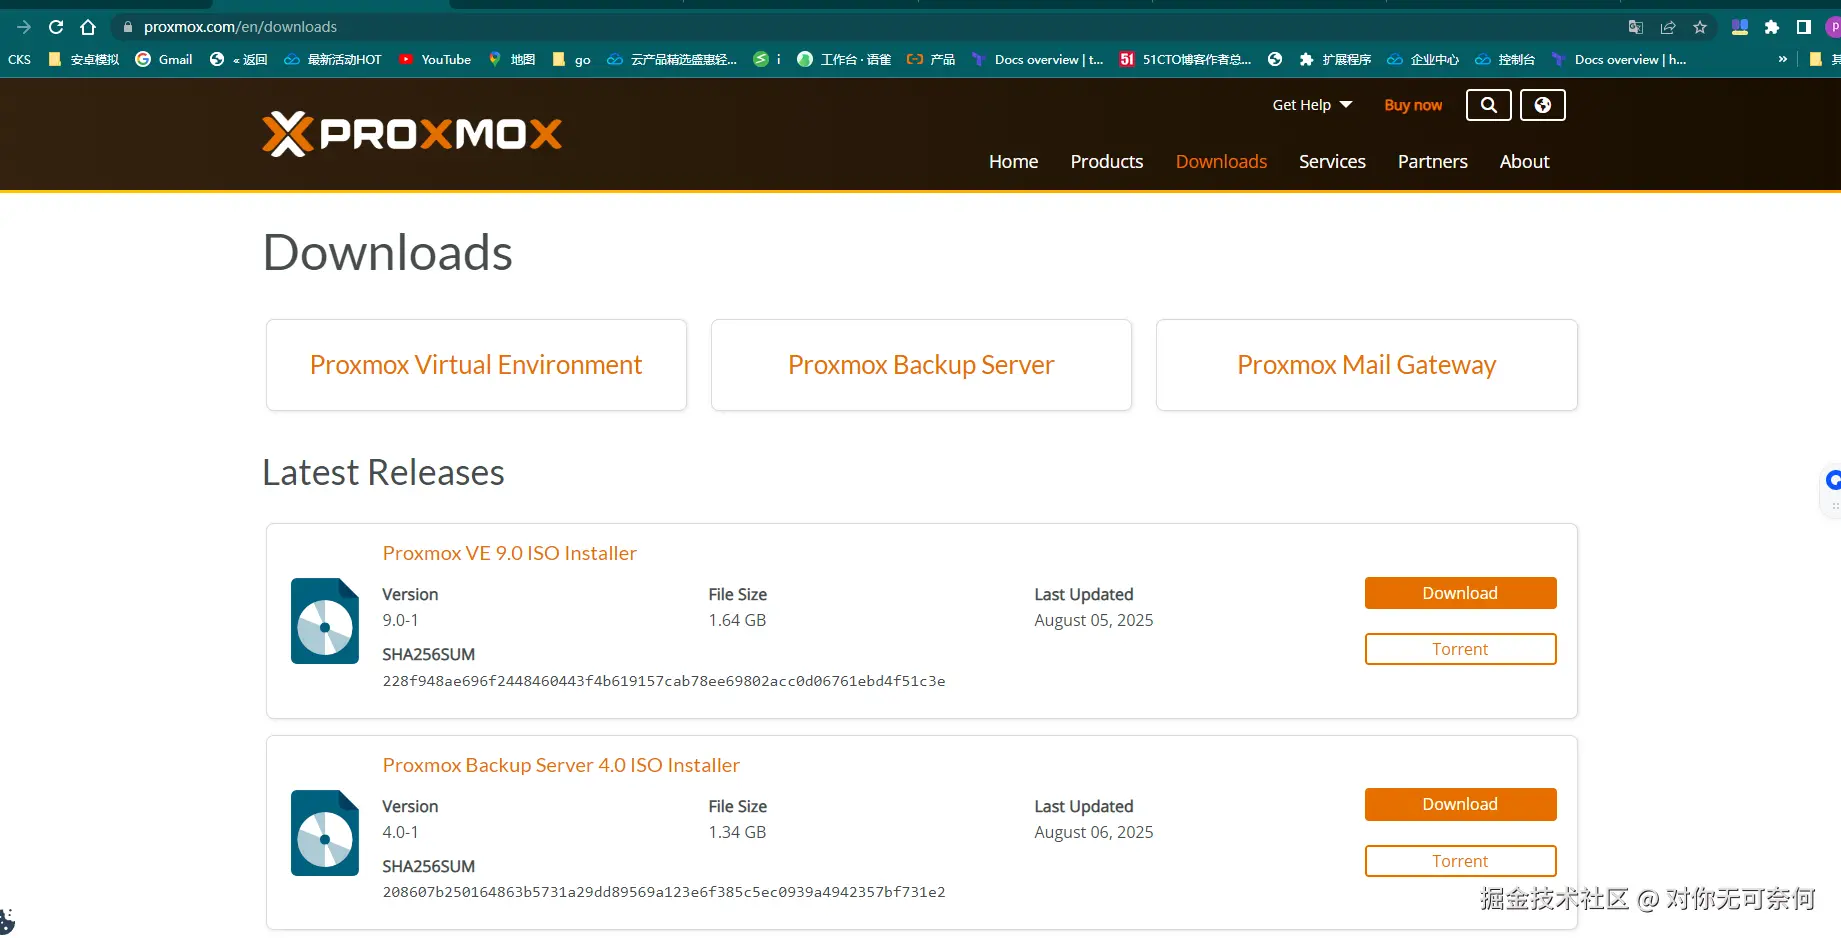Open the cookie settings icon
This screenshot has width=1841, height=938.
point(6,922)
